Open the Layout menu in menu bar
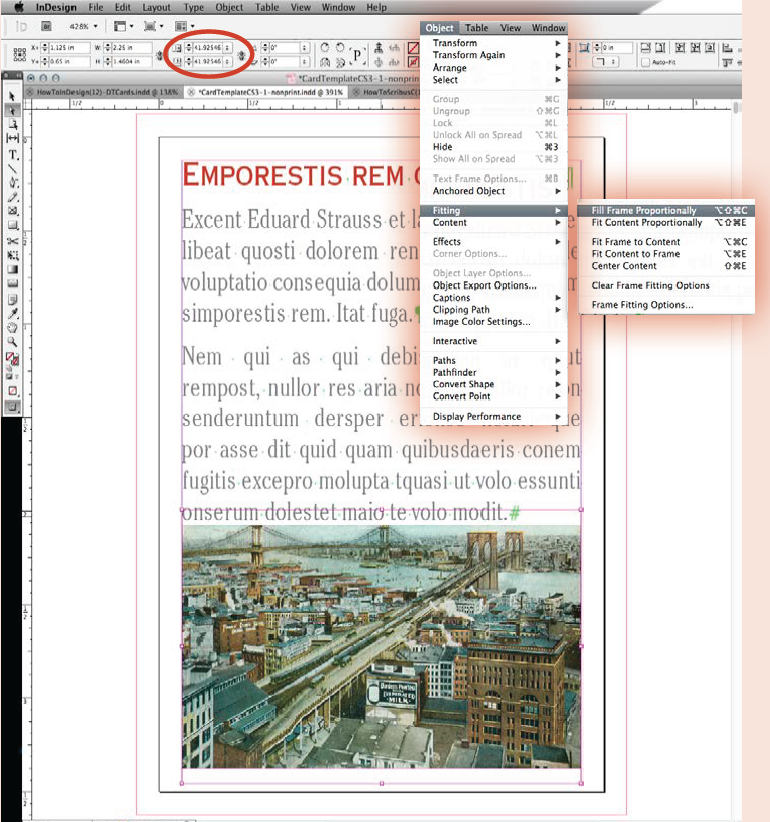 coord(156,7)
